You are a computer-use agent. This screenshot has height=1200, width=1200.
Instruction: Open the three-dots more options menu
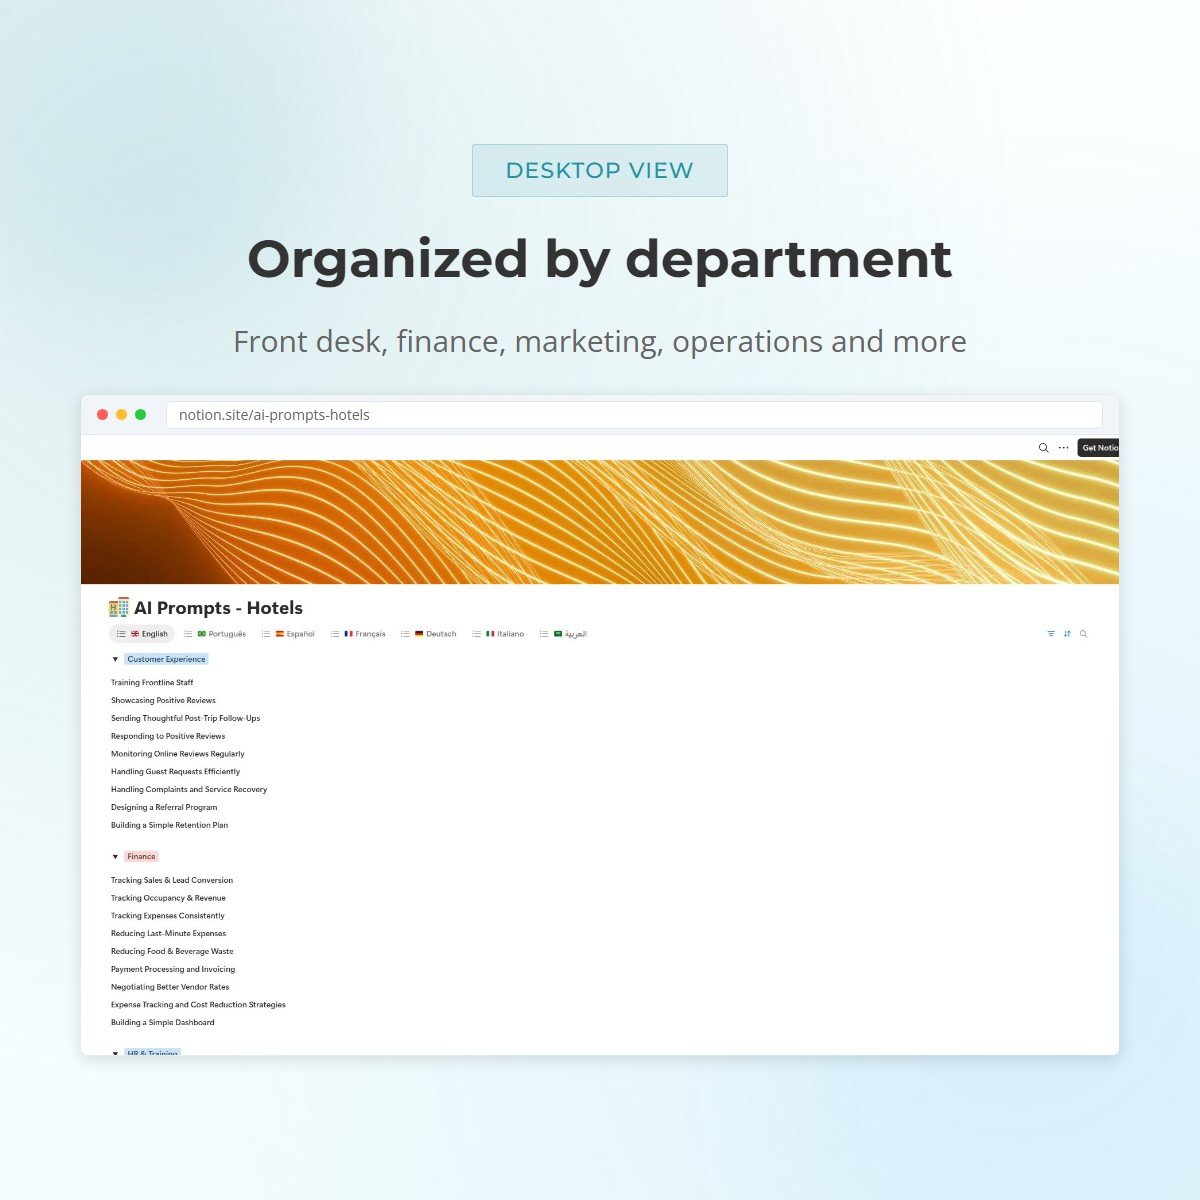coord(1063,448)
